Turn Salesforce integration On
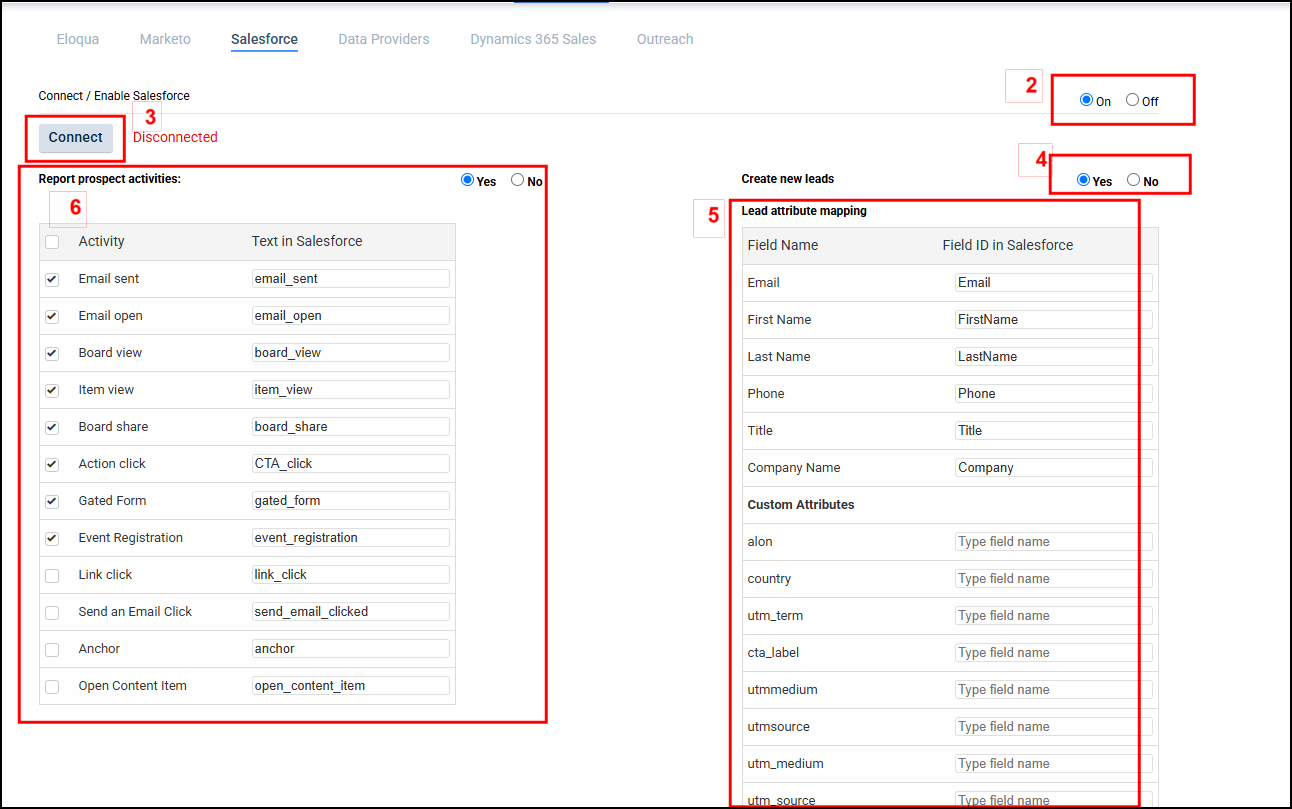Image resolution: width=1292 pixels, height=809 pixels. tap(1086, 100)
